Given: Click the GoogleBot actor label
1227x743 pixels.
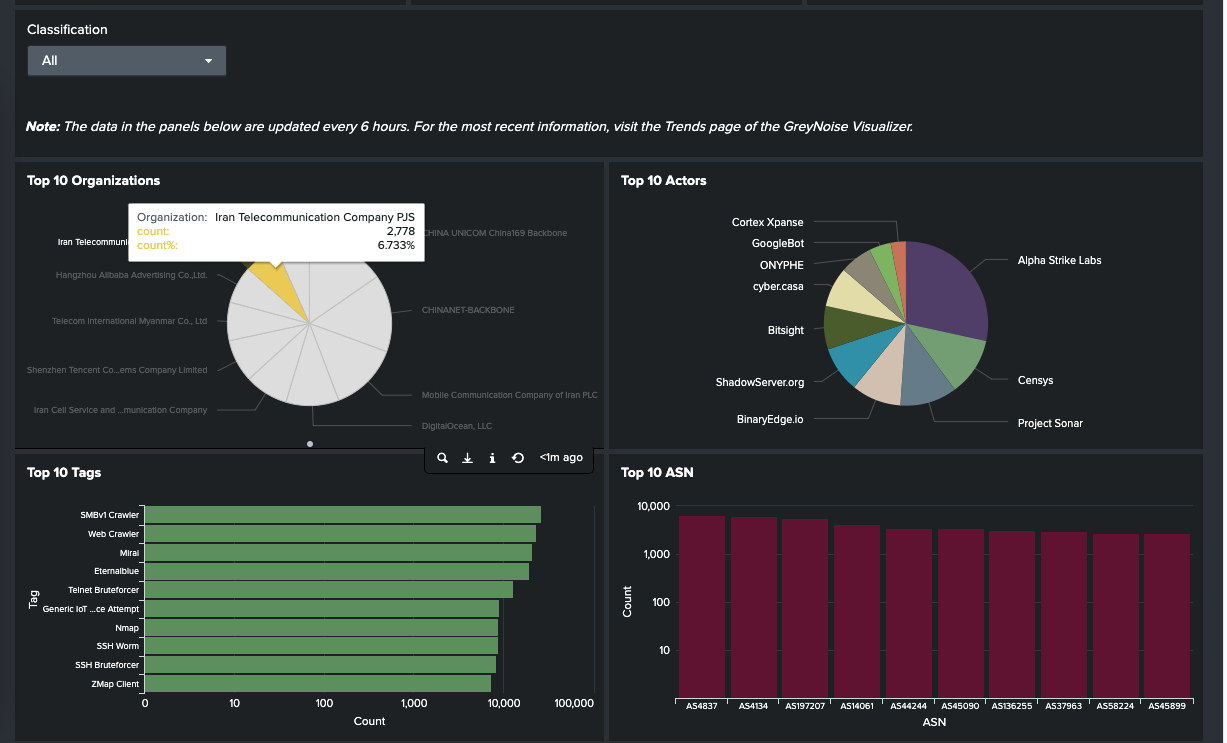Looking at the screenshot, I should coord(778,243).
